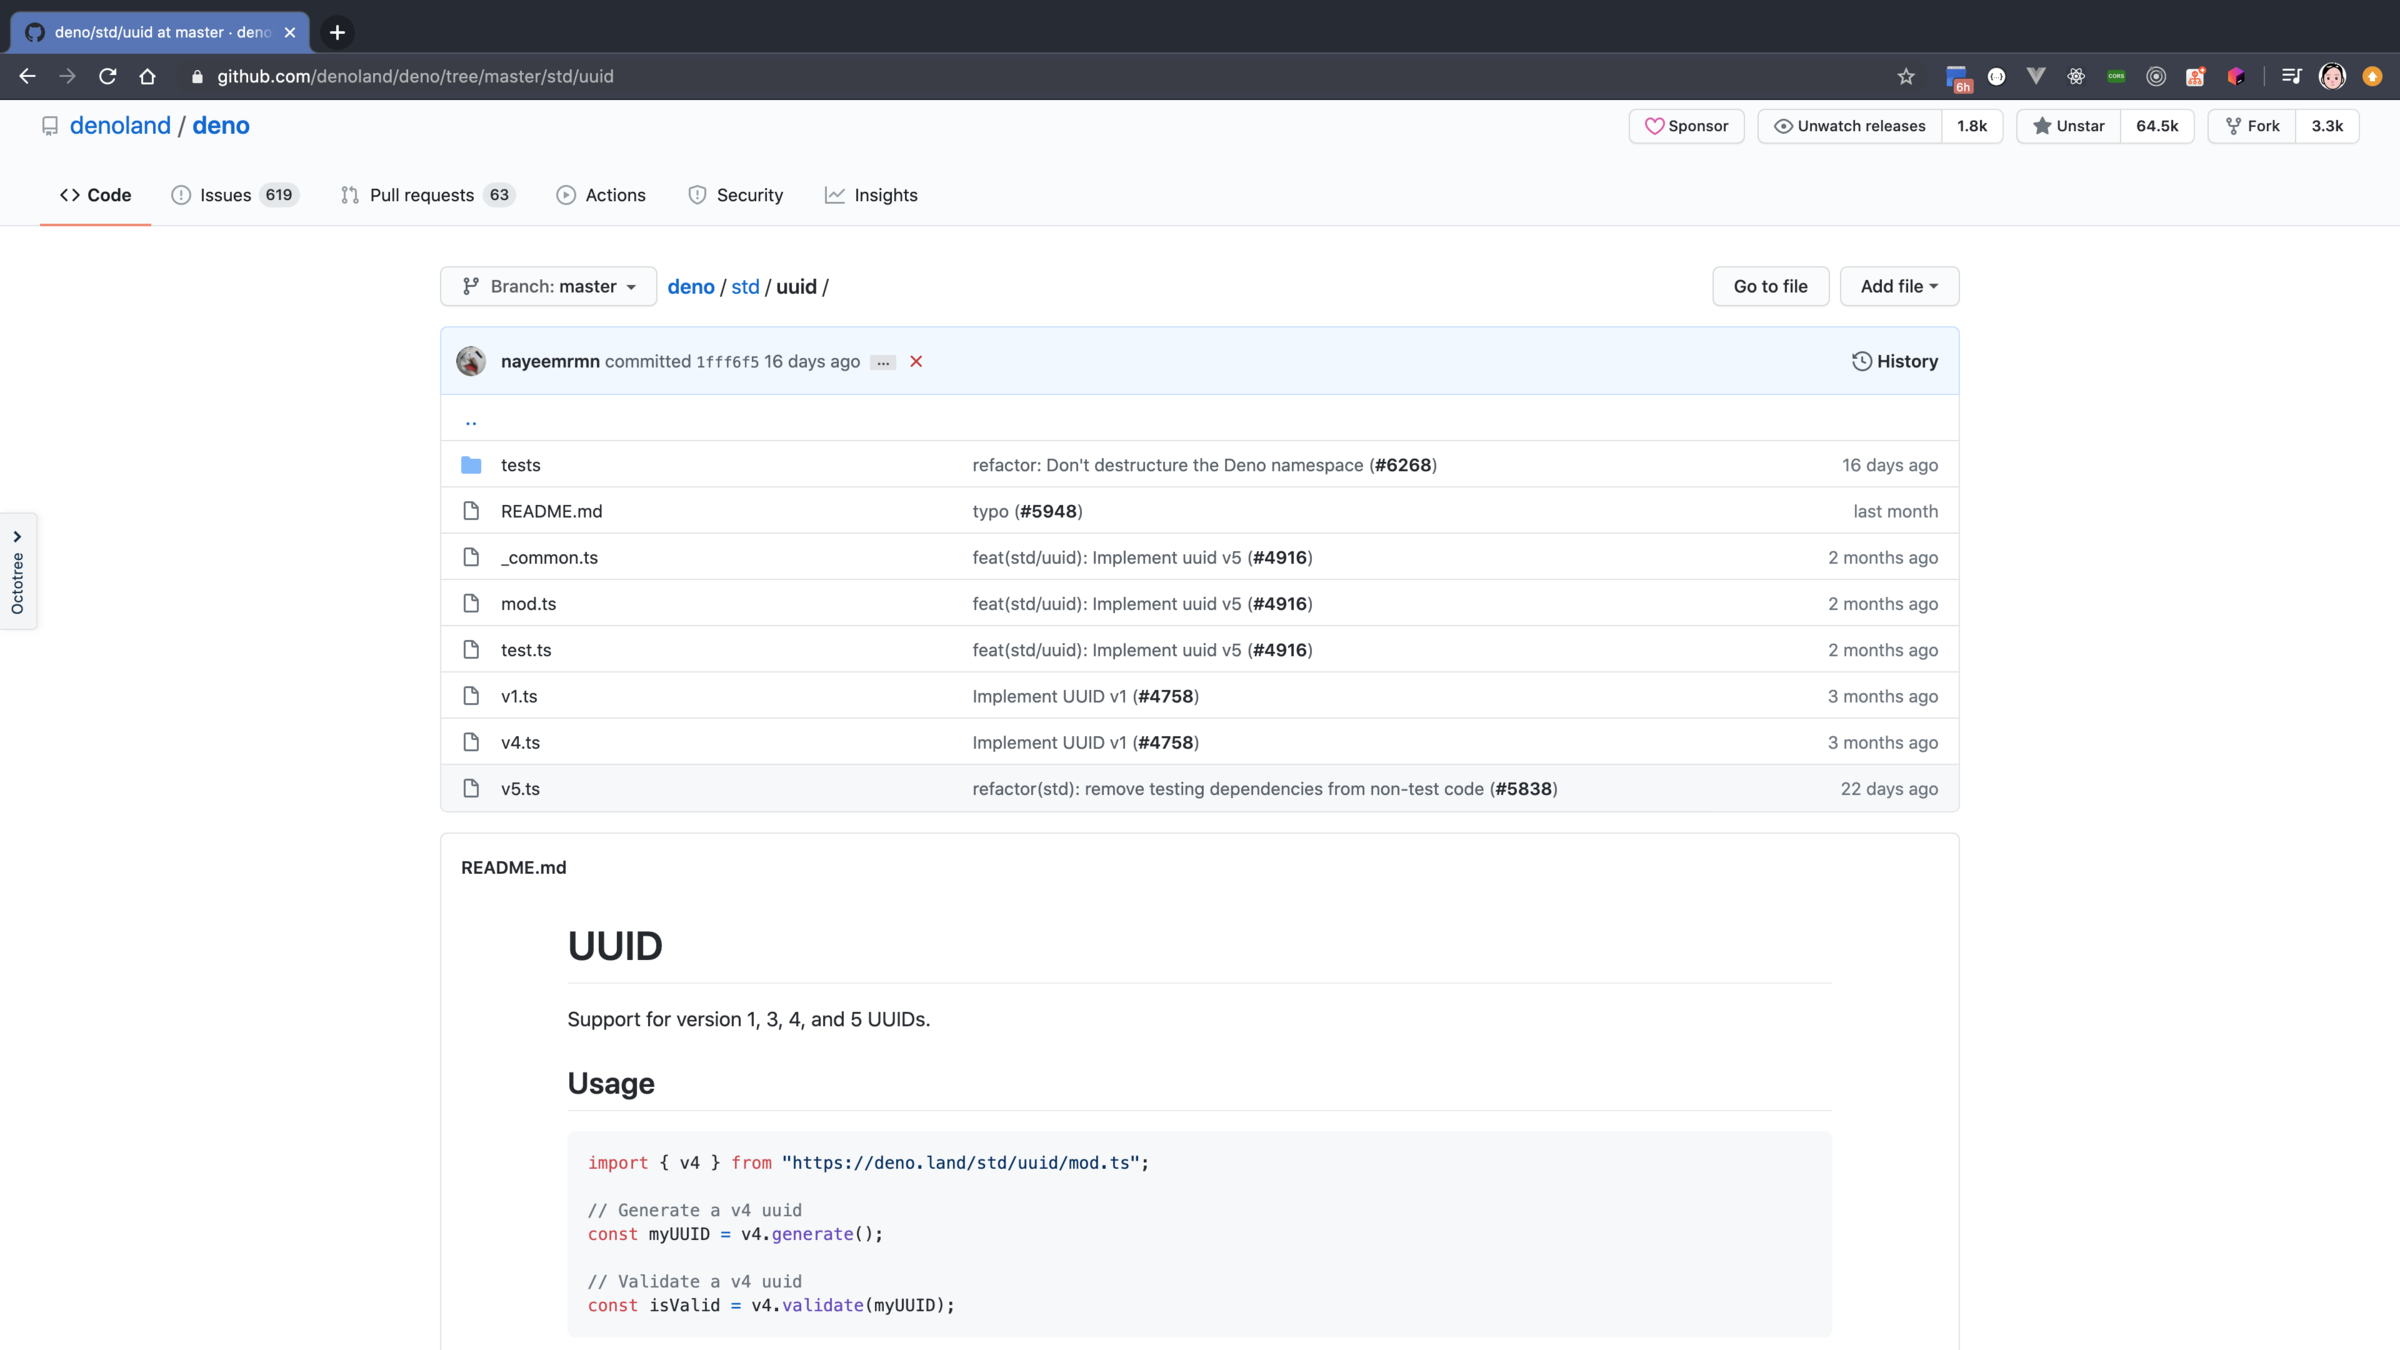Click the React DevTools extension icon
This screenshot has height=1350, width=2400.
point(2076,76)
